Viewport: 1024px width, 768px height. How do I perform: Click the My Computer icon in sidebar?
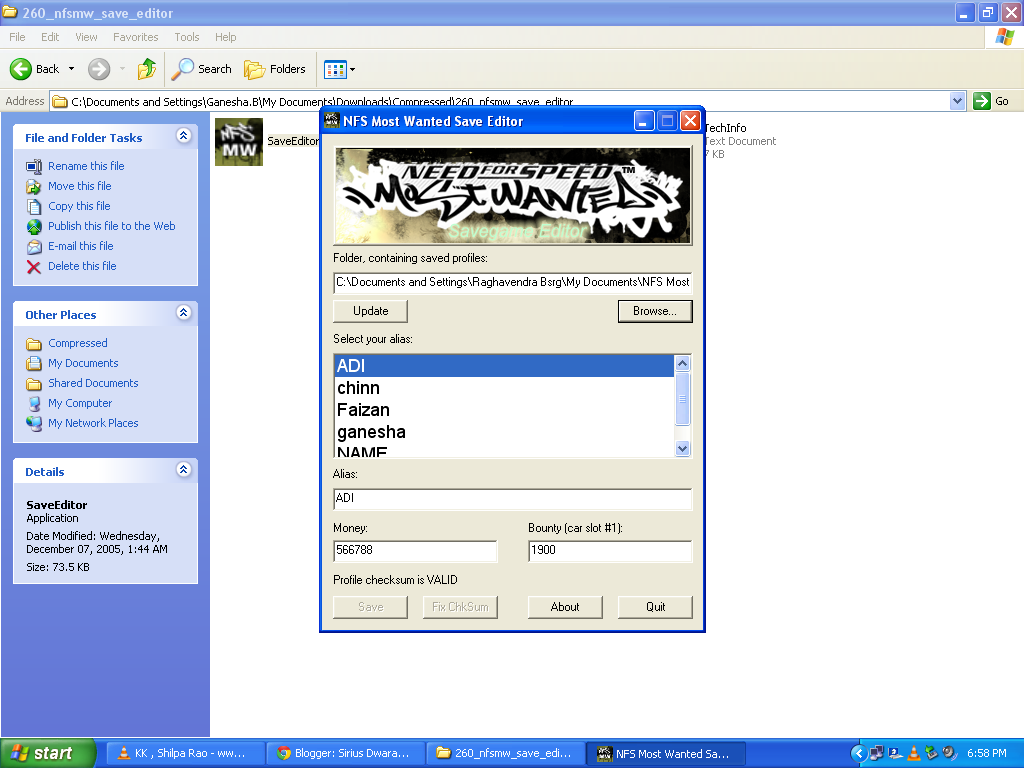[x=34, y=404]
